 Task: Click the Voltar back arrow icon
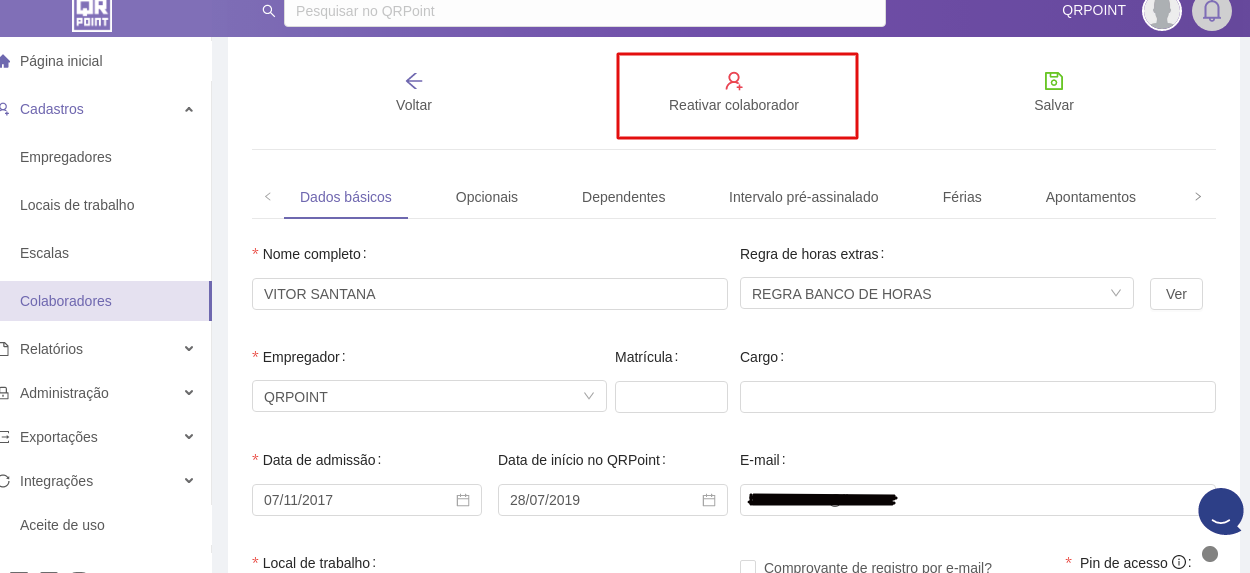414,81
